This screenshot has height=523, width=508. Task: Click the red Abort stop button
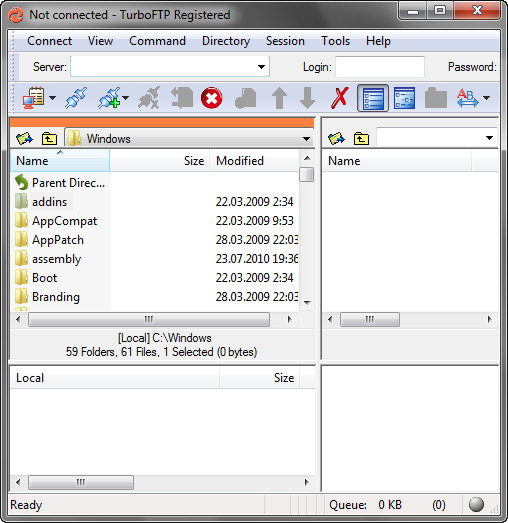coord(211,98)
